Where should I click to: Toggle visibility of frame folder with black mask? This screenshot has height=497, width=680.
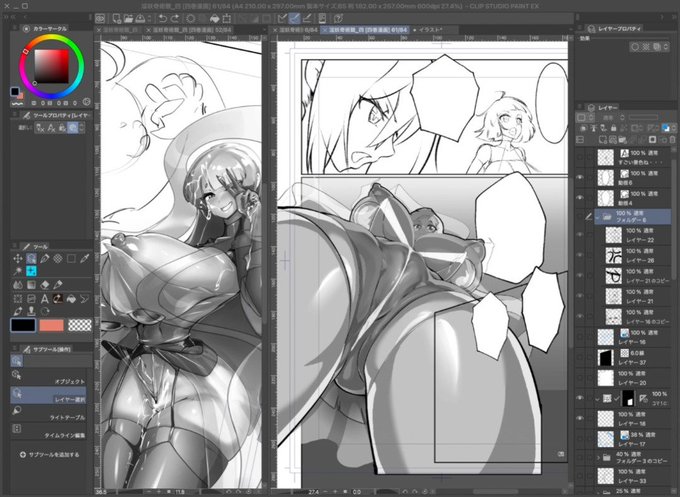point(580,398)
